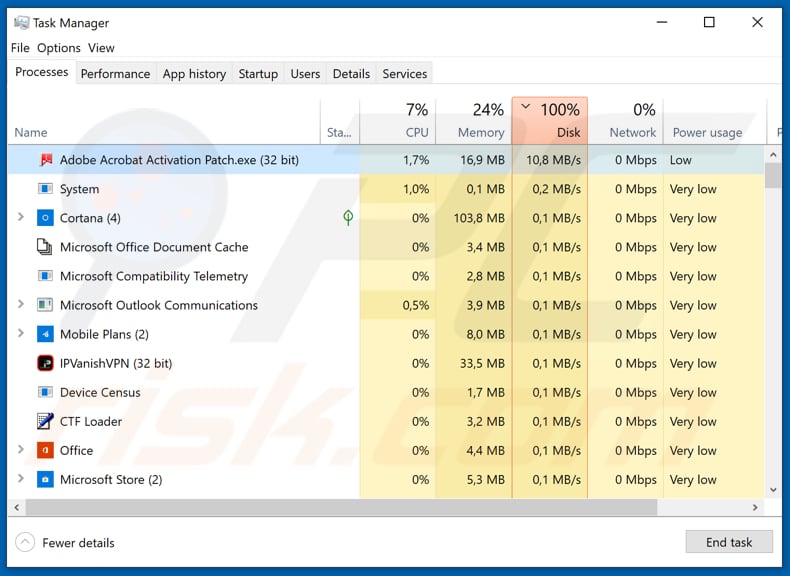Click the 16,9 MB memory value
Screen dimensions: 790x576
[x=482, y=160]
